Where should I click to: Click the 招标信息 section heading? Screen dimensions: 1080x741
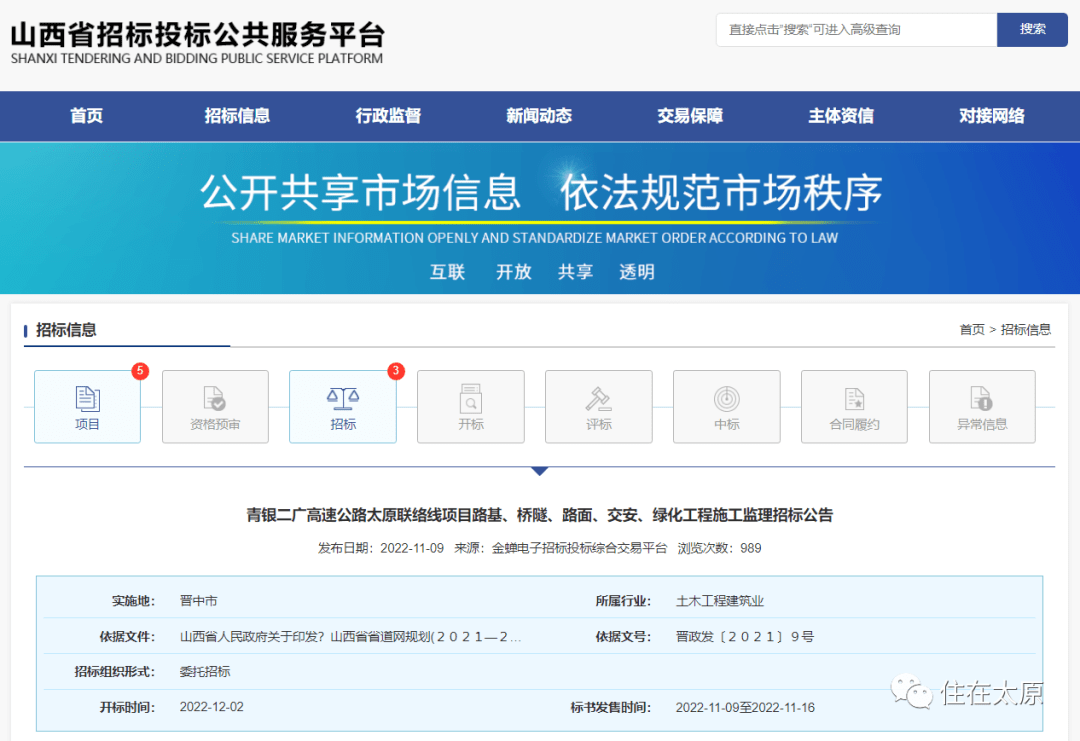[66, 330]
